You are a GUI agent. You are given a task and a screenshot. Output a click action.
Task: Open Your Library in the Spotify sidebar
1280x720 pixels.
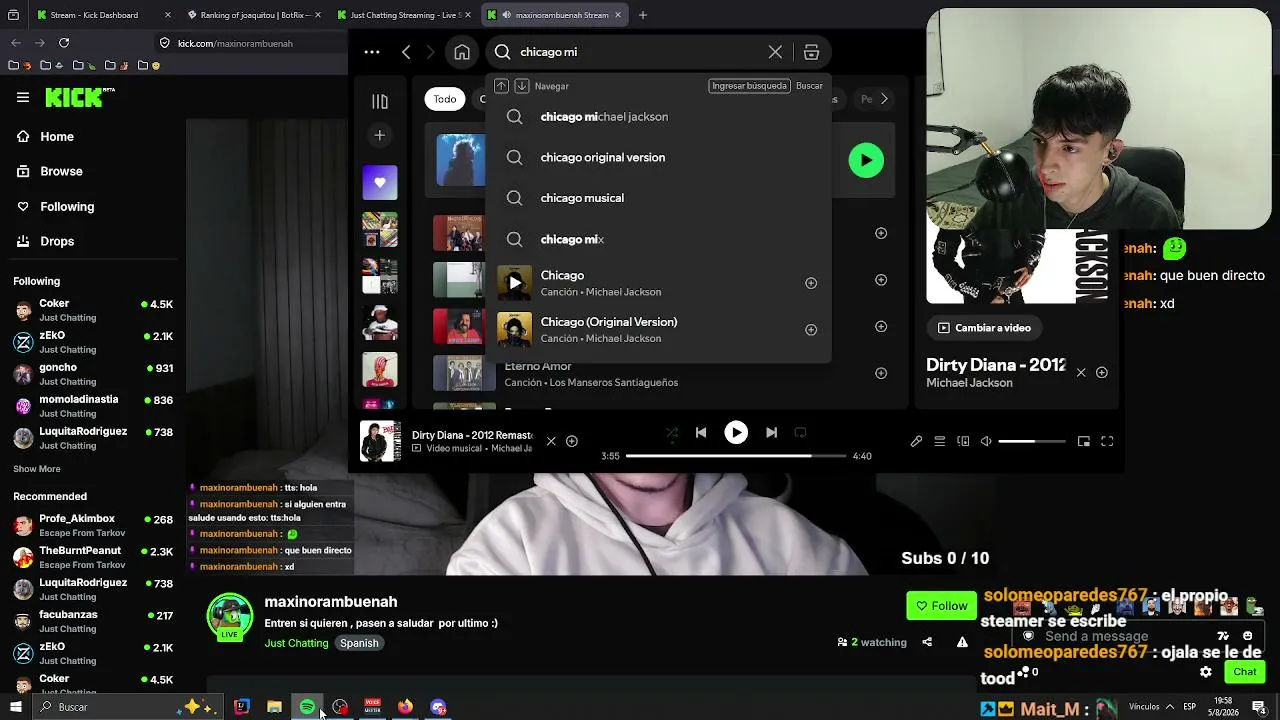(380, 101)
